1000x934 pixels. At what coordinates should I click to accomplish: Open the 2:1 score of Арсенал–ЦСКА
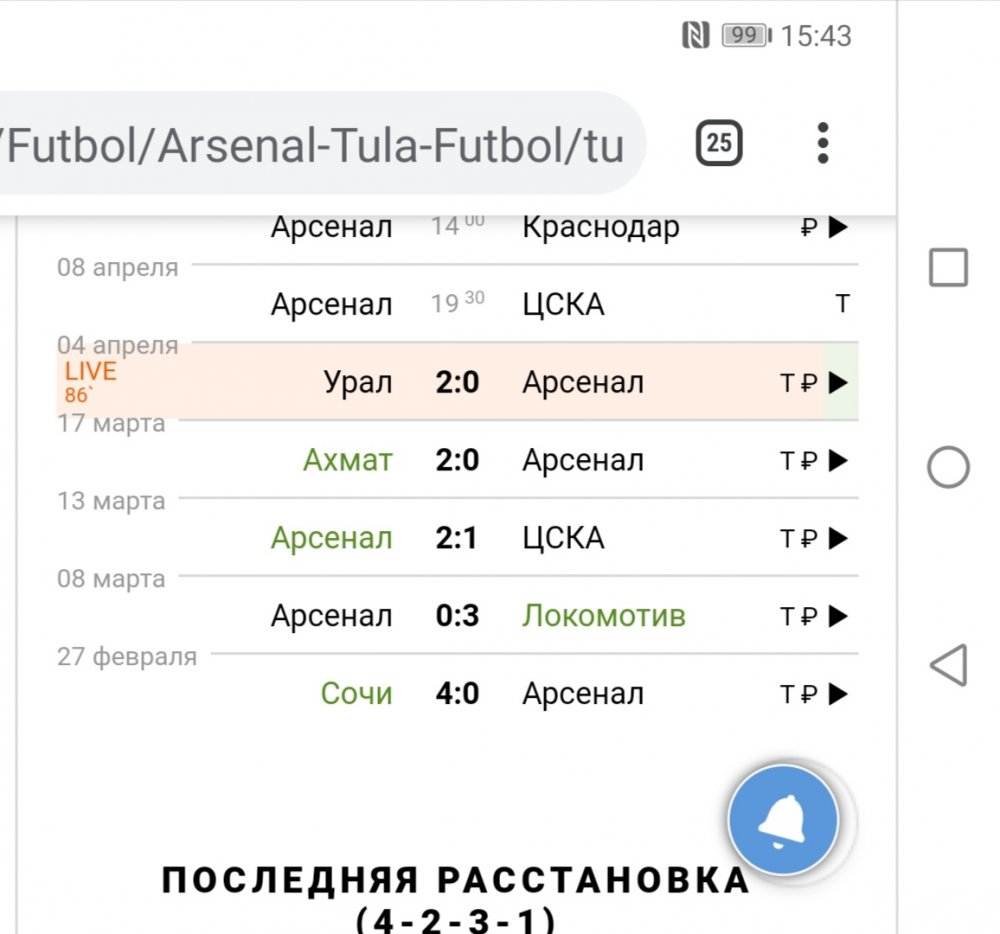[457, 539]
